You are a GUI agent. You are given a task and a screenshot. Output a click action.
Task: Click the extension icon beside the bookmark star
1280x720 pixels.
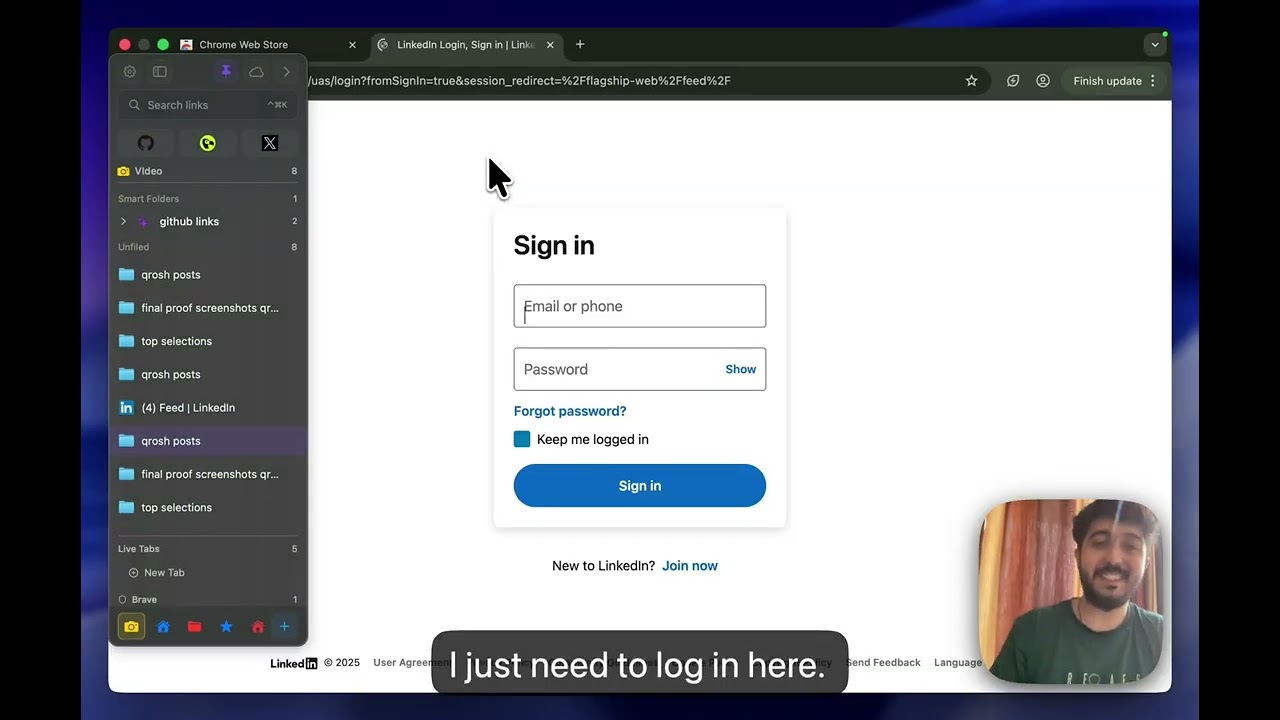pos(1013,81)
